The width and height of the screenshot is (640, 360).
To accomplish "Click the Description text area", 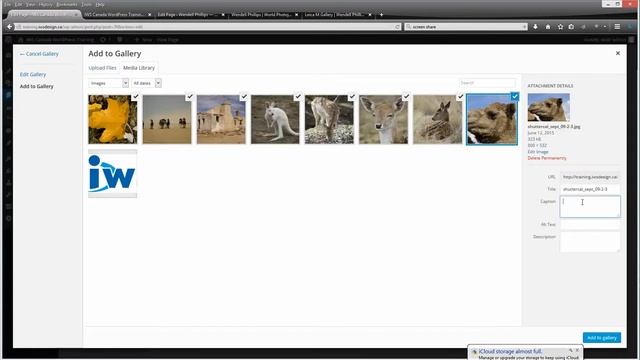I will click(x=590, y=242).
